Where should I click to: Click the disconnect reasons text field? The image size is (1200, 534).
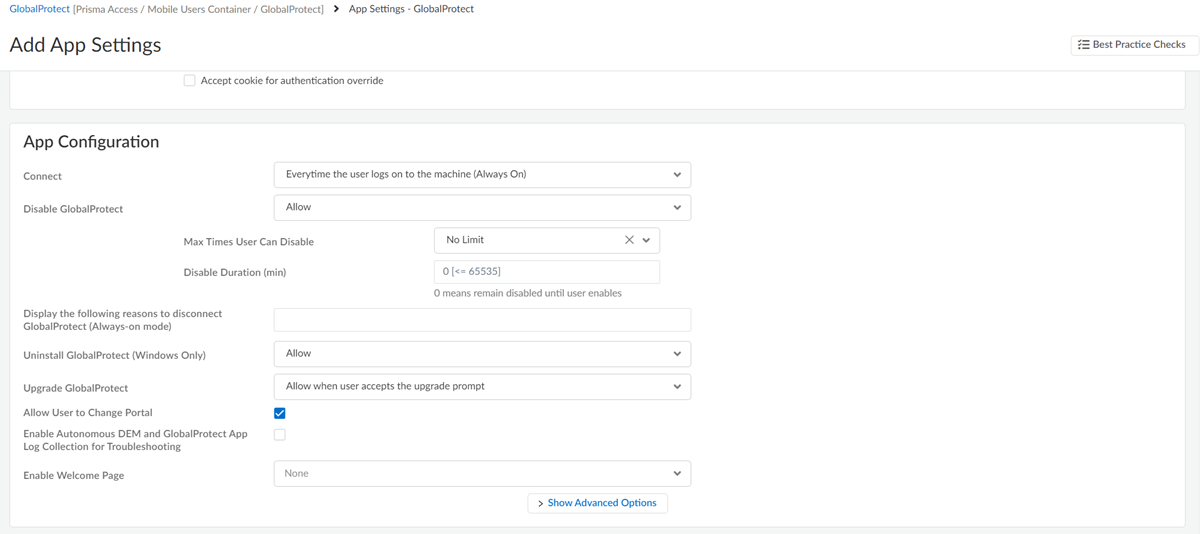tap(482, 320)
